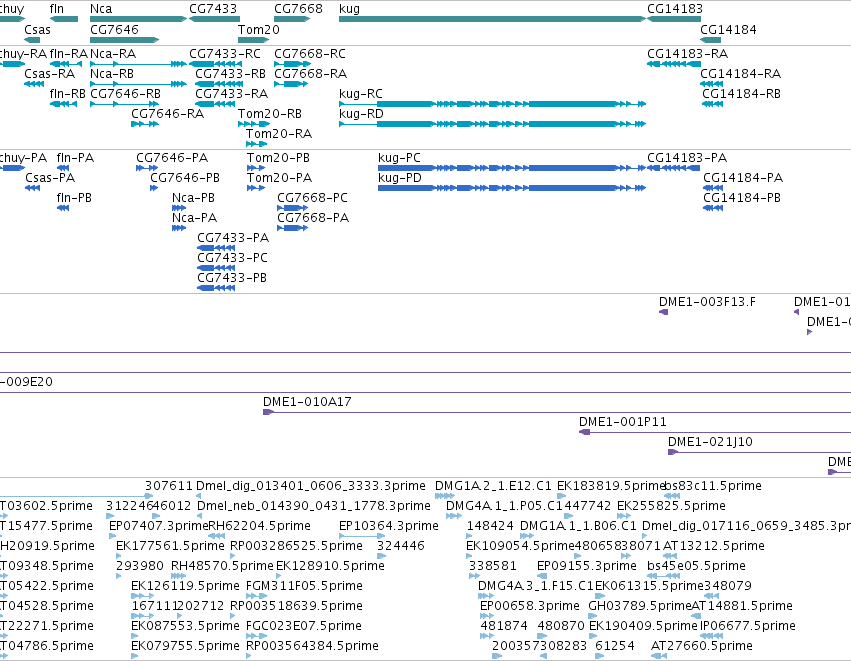This screenshot has height=661, width=851.
Task: Click the Nca gene feature
Action: coord(138,19)
